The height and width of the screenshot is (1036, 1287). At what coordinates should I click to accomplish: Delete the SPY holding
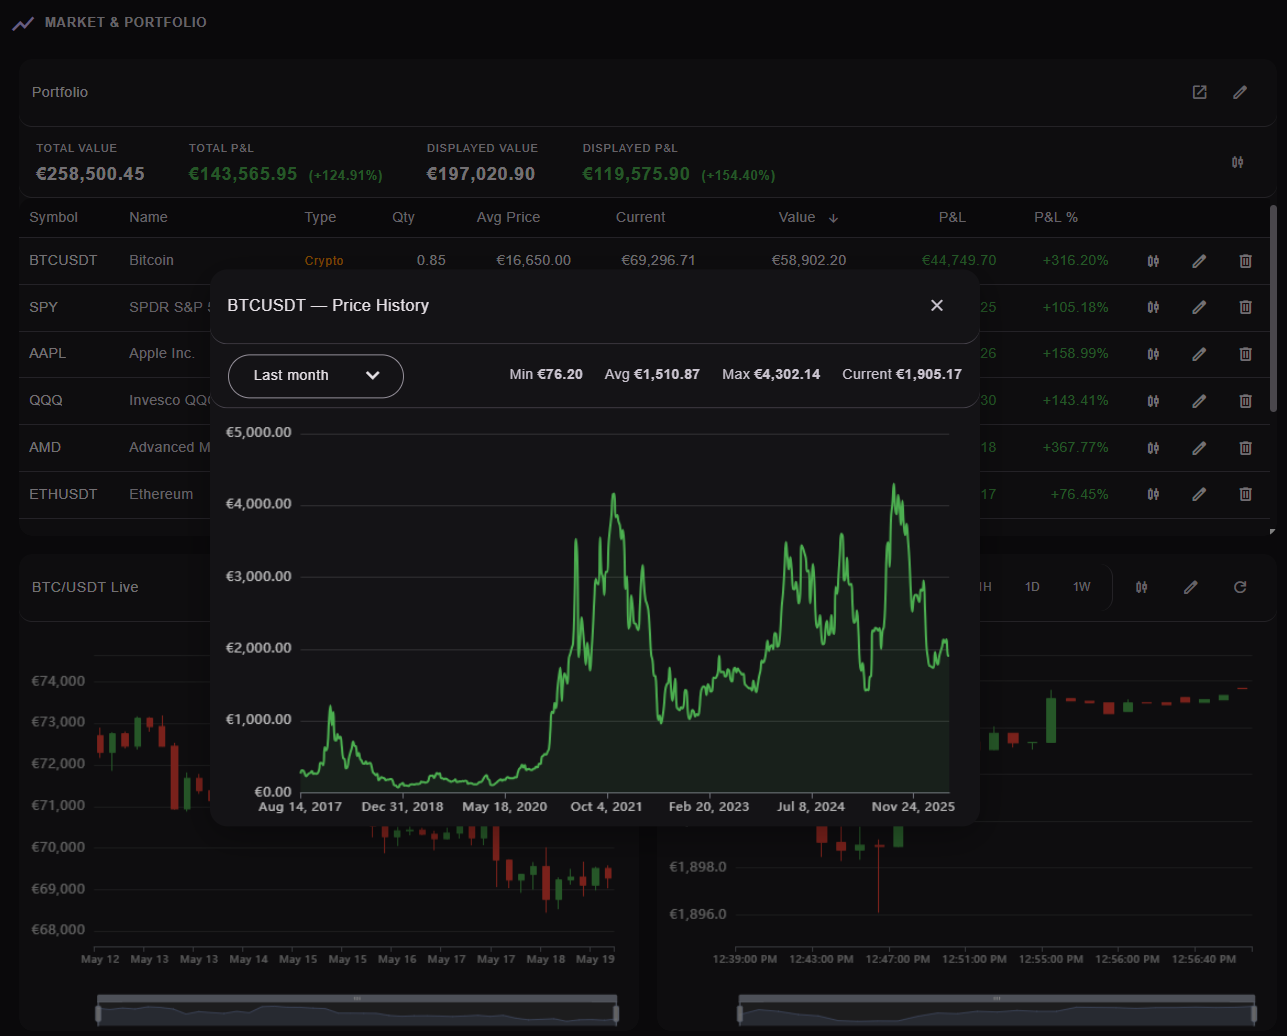pyautogui.click(x=1245, y=307)
